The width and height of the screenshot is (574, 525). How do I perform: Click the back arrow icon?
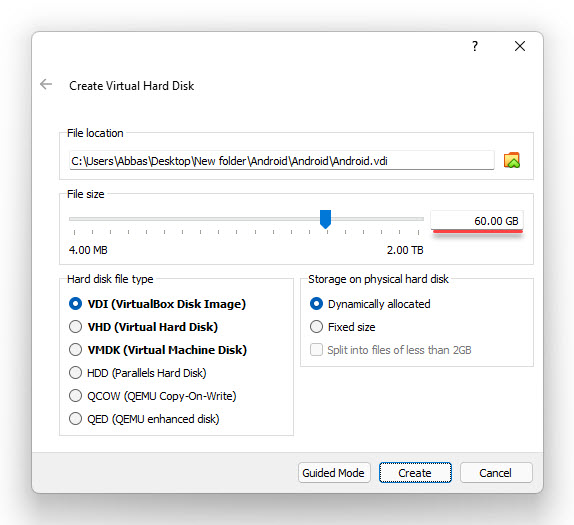click(46, 84)
